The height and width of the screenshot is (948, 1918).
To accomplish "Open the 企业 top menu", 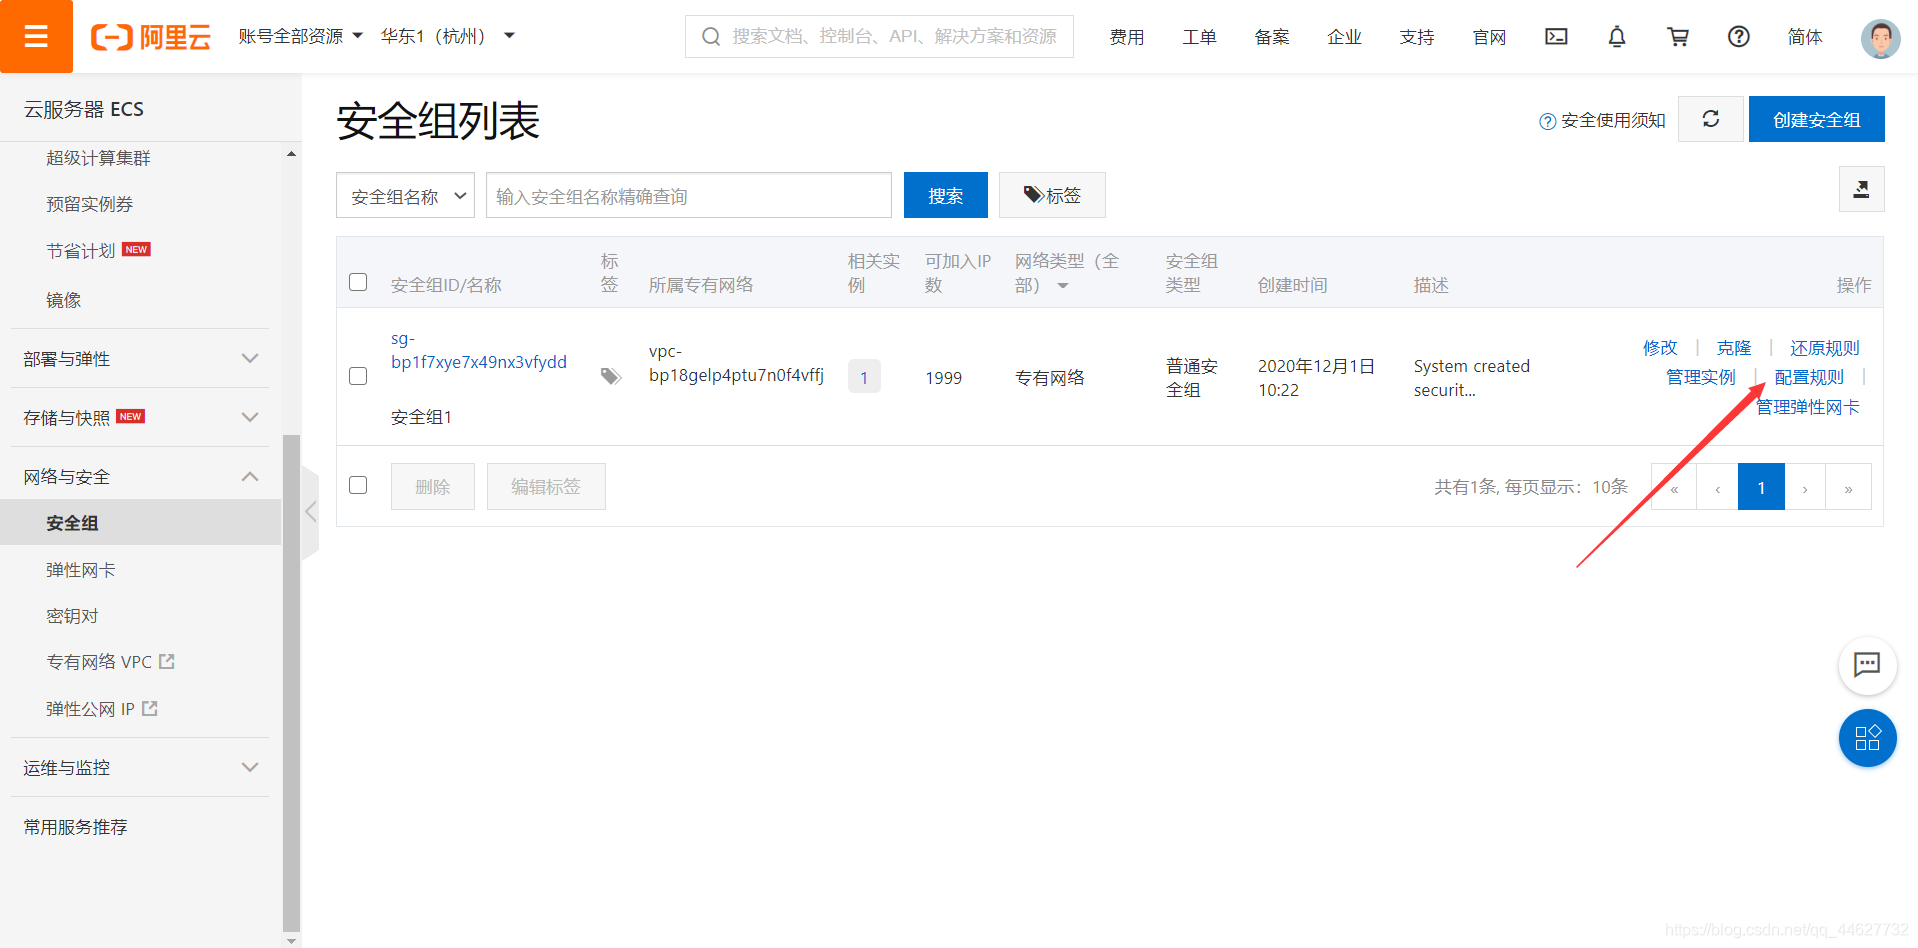I will point(1344,37).
